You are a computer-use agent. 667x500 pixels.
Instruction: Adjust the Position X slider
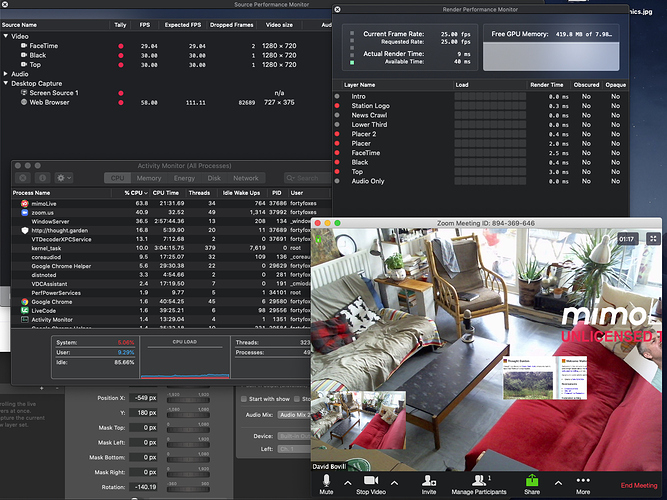point(188,400)
